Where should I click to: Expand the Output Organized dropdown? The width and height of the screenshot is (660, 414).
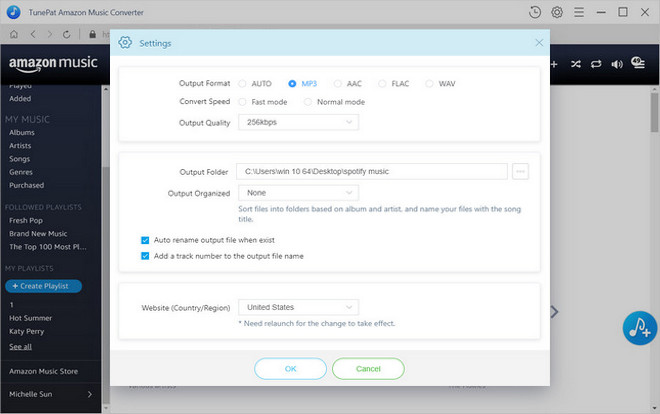coord(298,192)
